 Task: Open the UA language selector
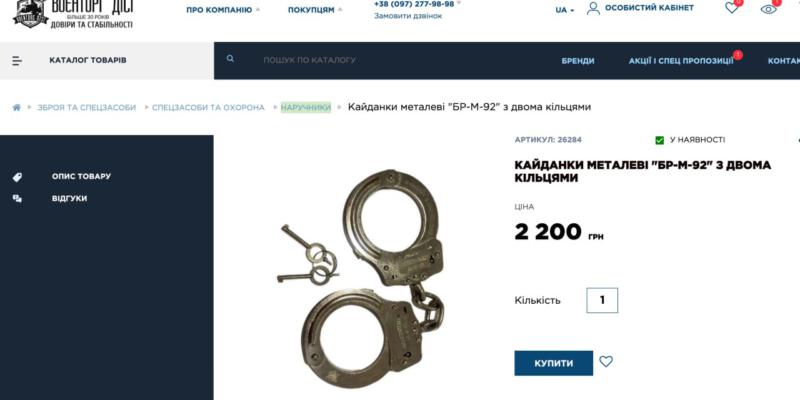(564, 10)
